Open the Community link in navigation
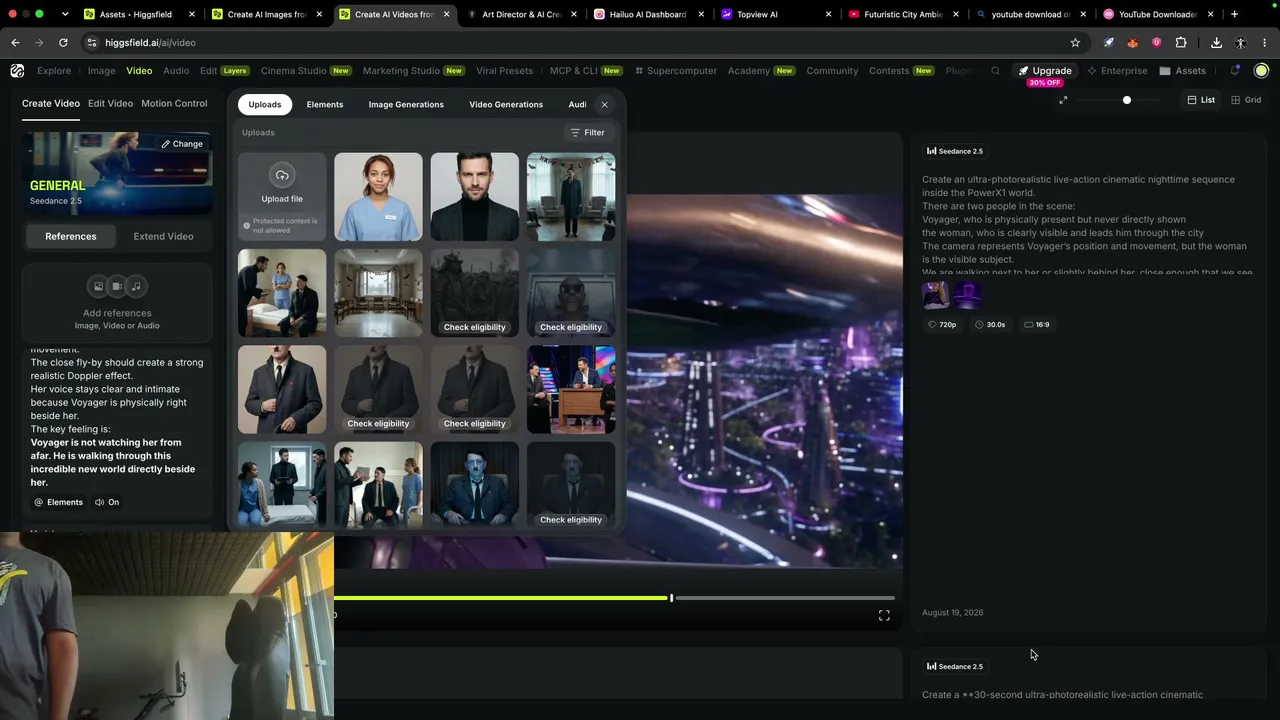 (x=832, y=71)
